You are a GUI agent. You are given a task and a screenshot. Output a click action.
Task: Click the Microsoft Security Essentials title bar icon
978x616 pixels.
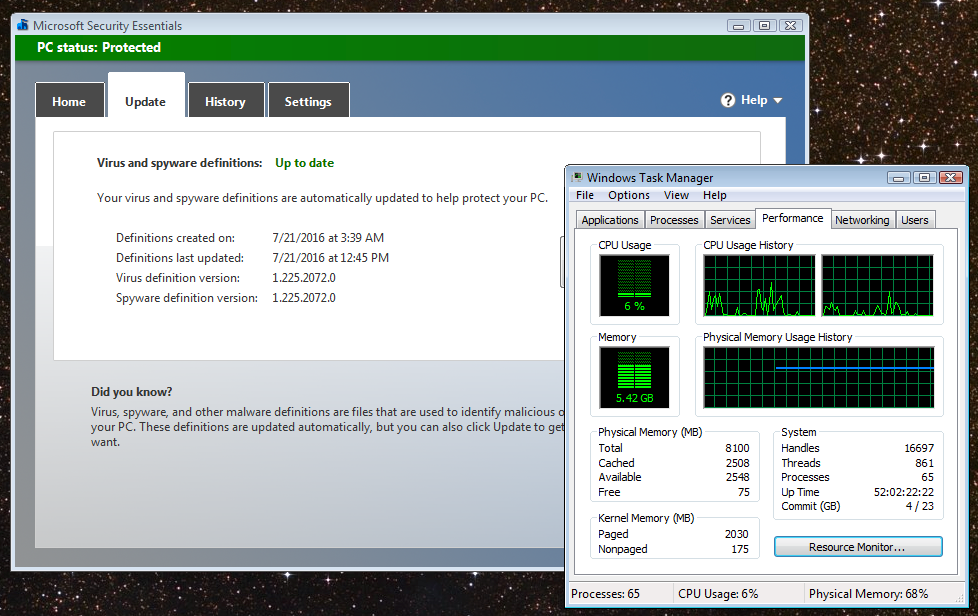23,25
